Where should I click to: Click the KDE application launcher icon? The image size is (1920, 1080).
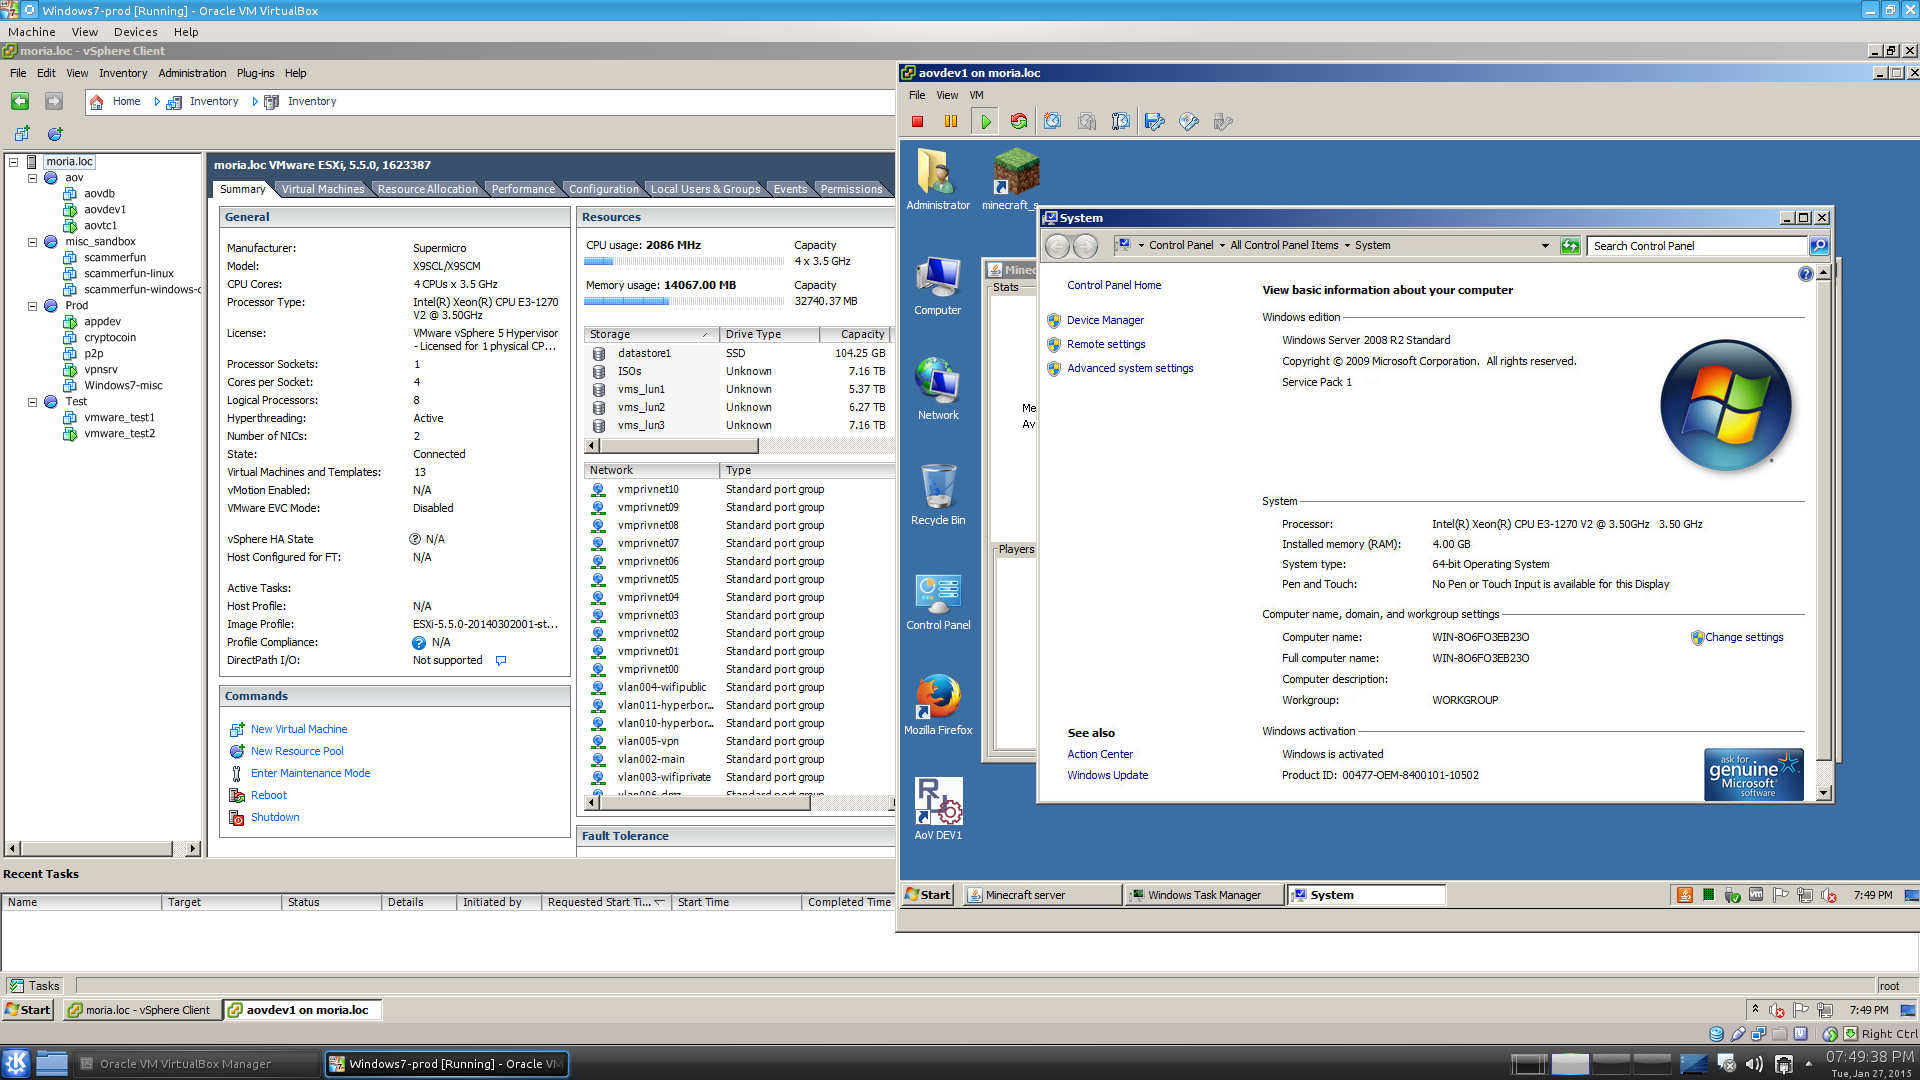(x=16, y=1063)
